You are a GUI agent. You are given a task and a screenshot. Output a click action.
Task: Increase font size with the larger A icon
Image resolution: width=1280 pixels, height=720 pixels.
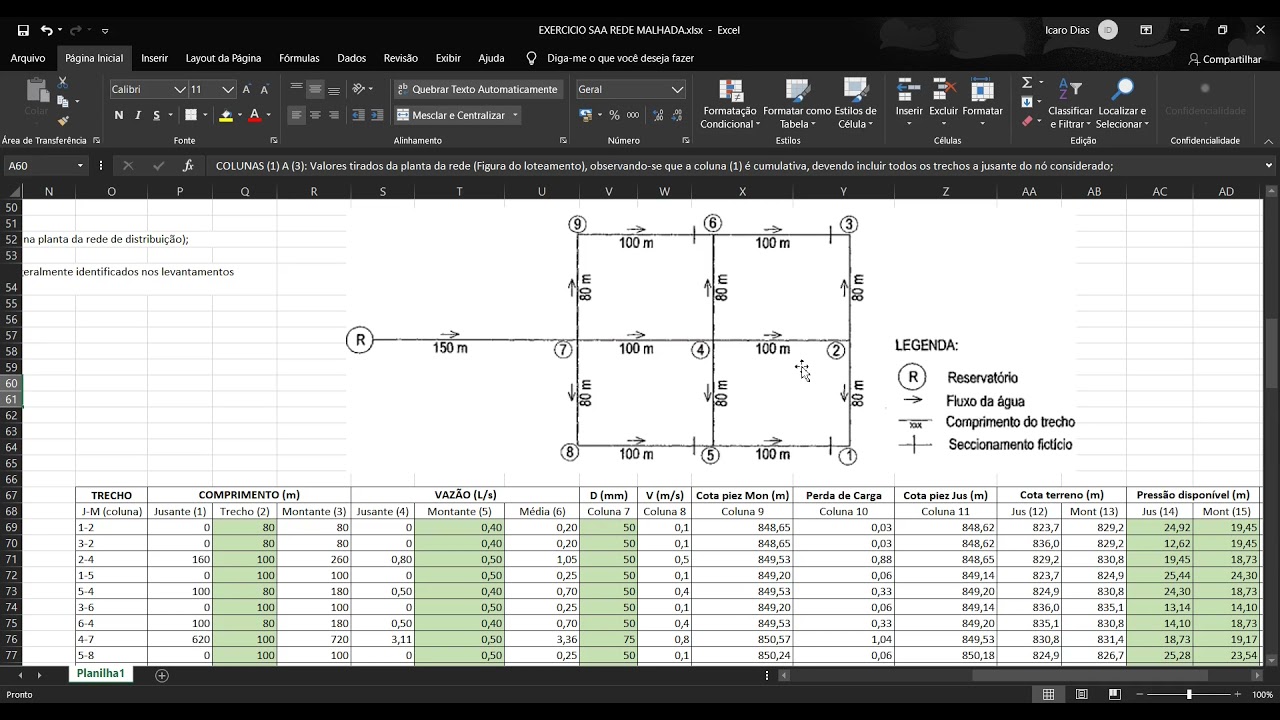(247, 89)
